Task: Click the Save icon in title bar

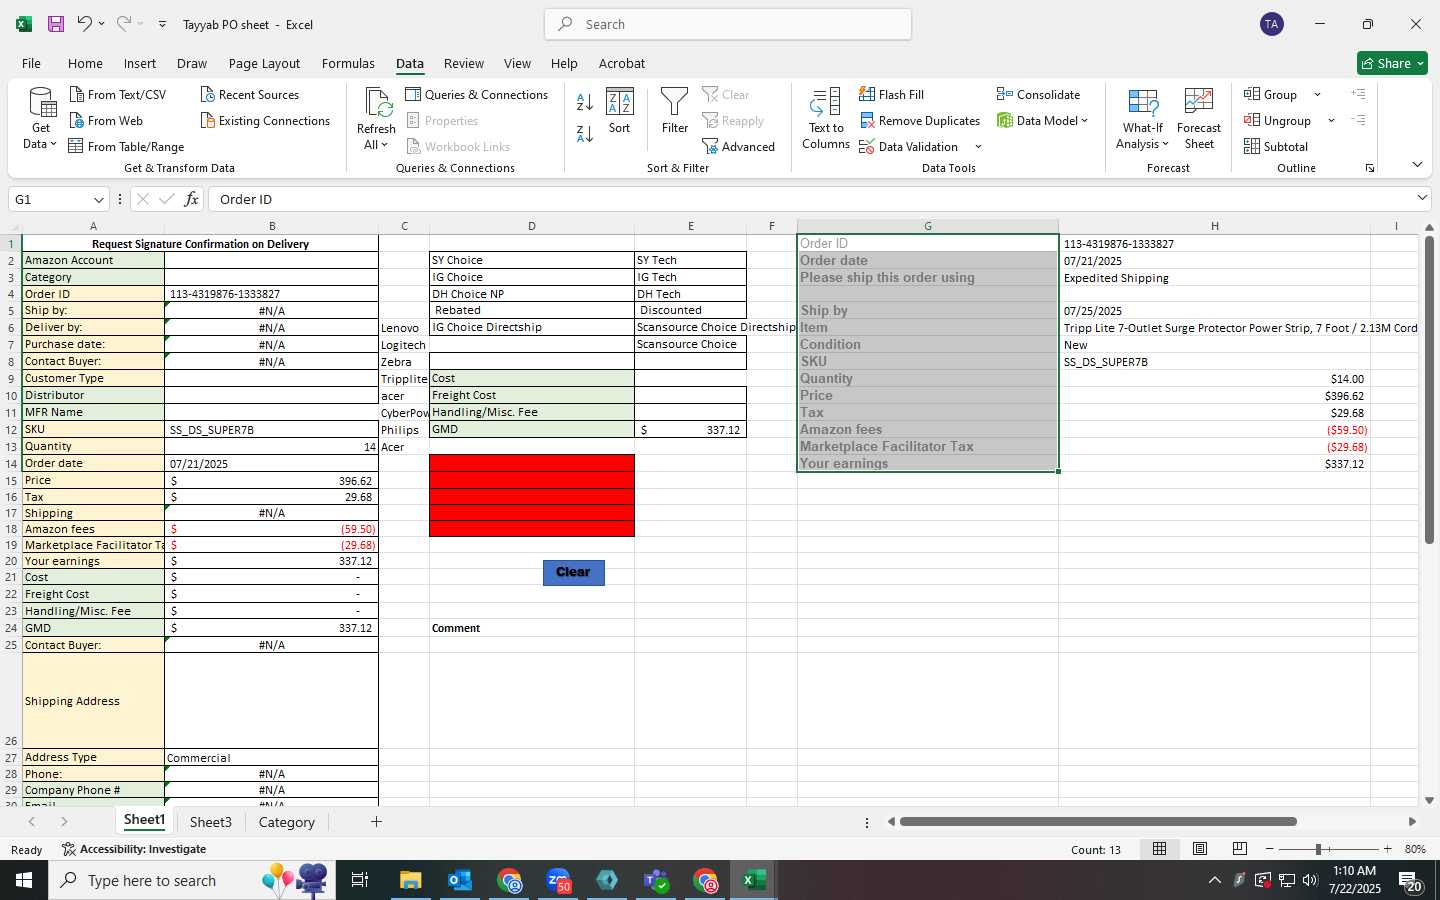Action: point(56,24)
